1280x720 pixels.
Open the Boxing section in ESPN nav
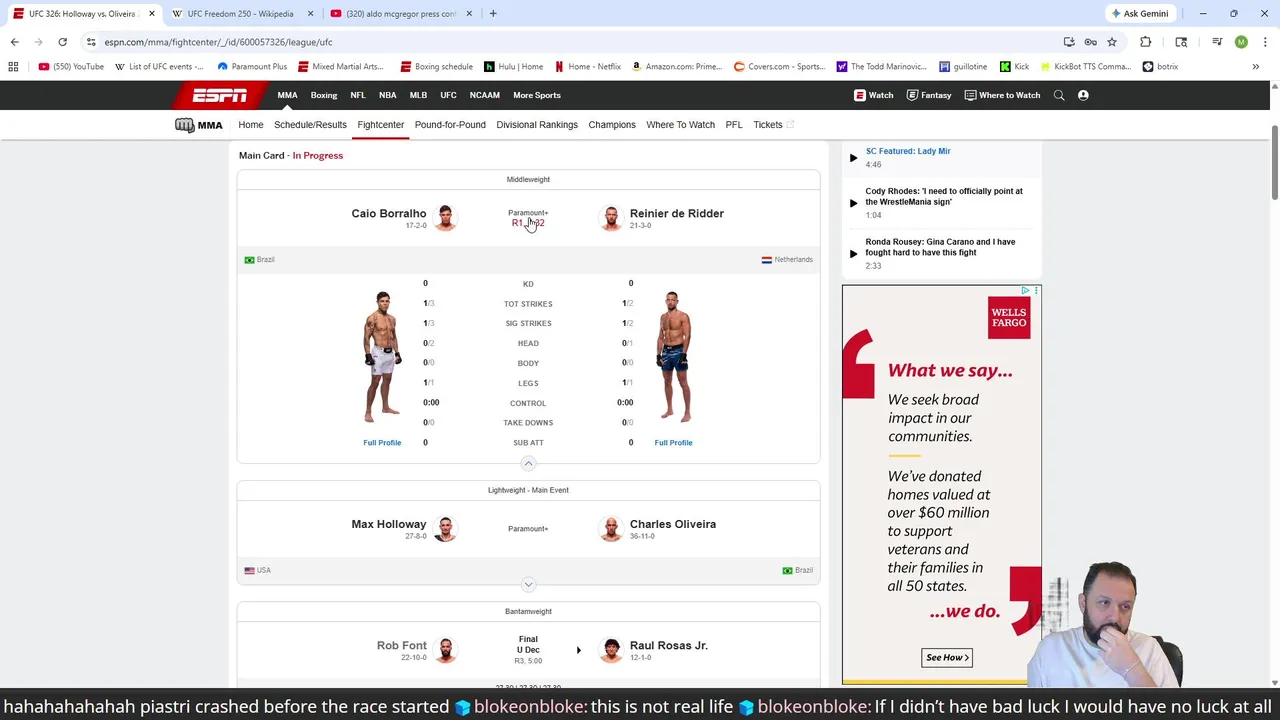point(324,95)
